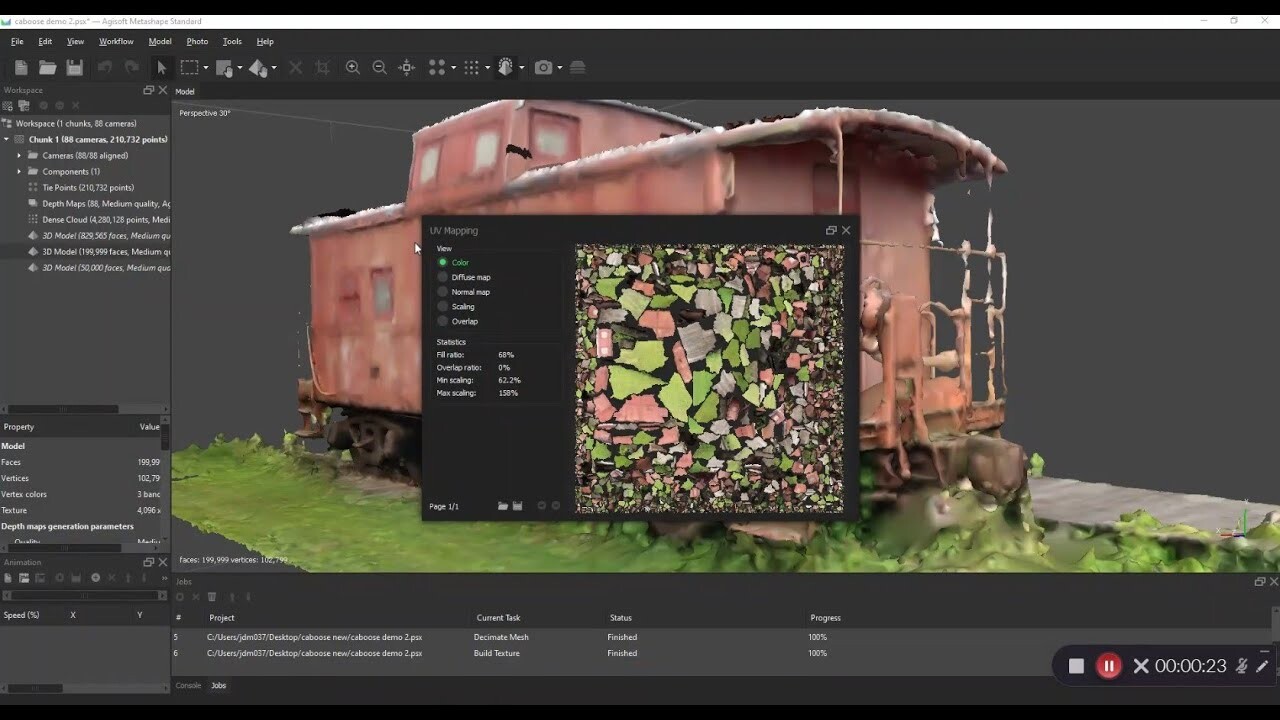Expand the Cameras (88/88 aligned) node
The height and width of the screenshot is (720, 1280).
[19, 155]
